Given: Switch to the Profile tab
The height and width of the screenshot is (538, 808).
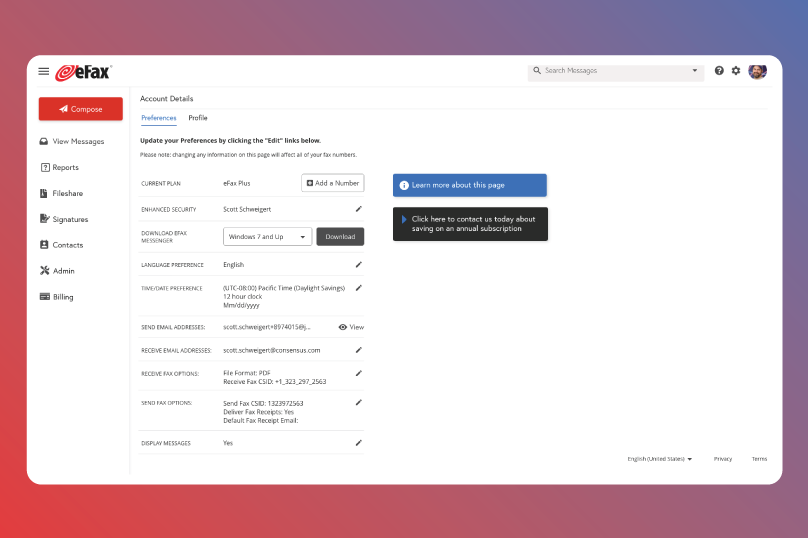Looking at the screenshot, I should [x=198, y=118].
